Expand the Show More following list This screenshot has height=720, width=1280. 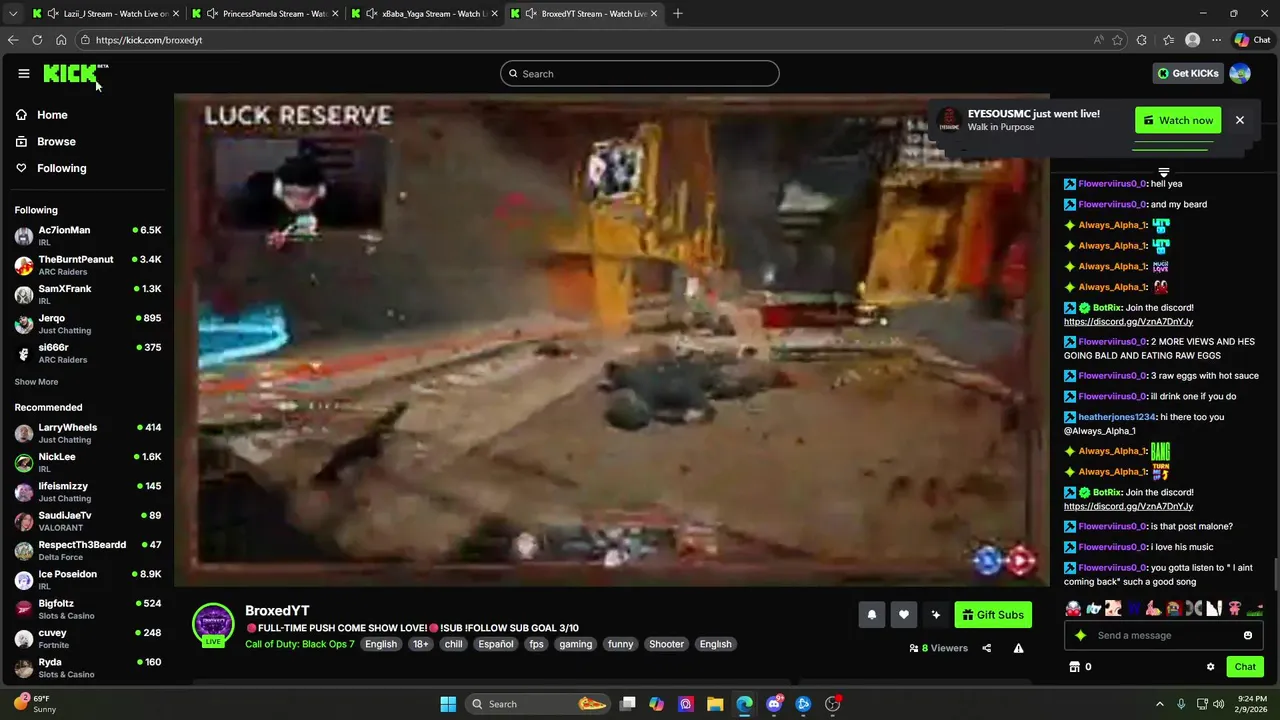click(x=36, y=382)
